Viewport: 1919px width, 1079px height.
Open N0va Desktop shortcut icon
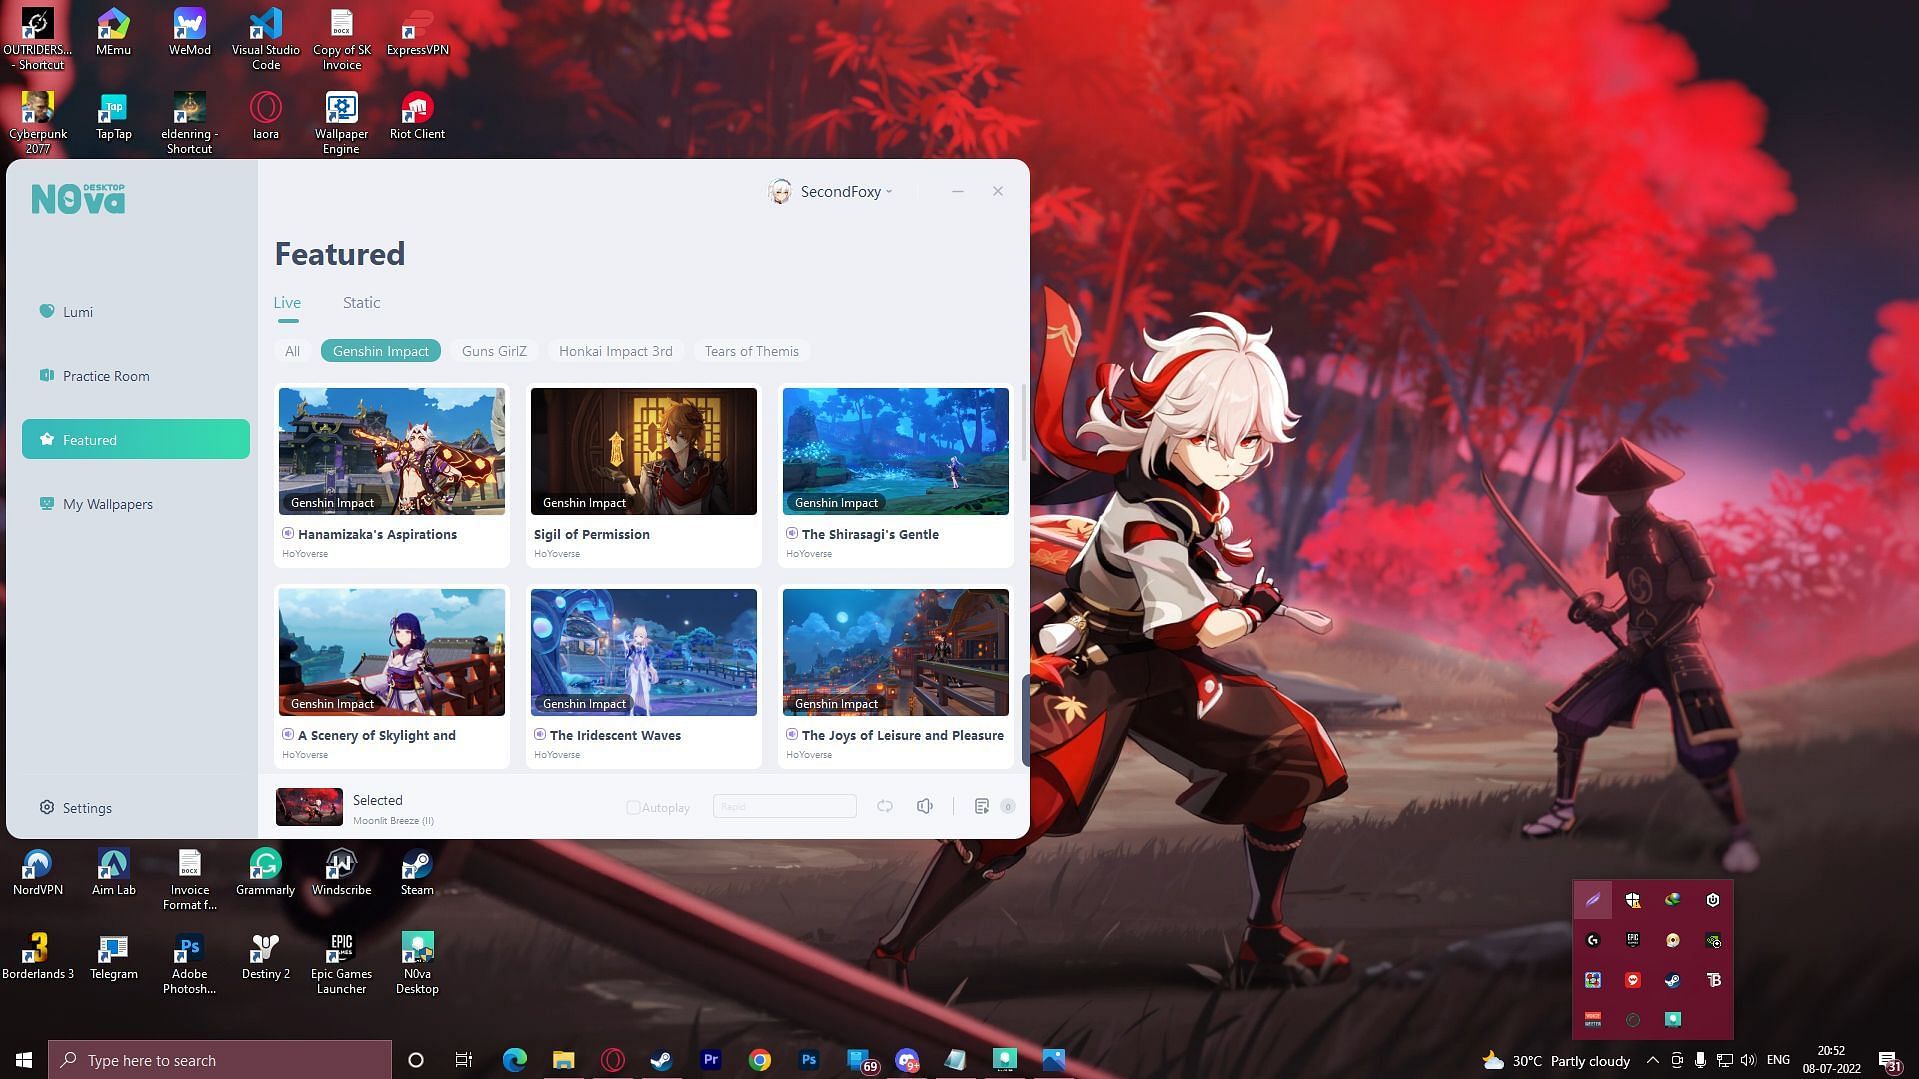[417, 963]
